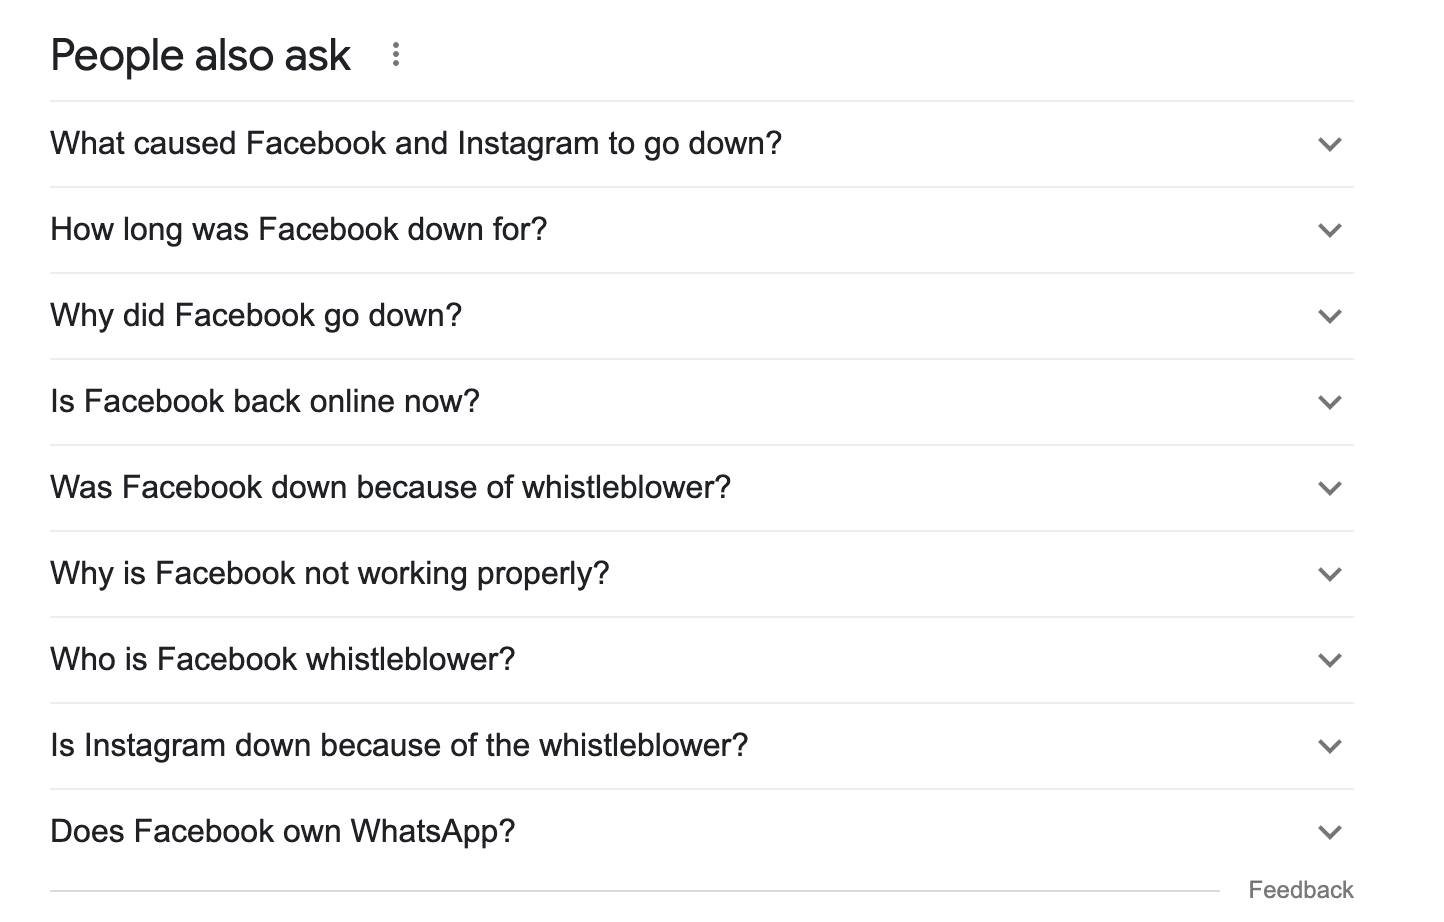Open the question 'Is Facebook back online now?'
Viewport: 1444px width, 922px height.
pos(265,402)
